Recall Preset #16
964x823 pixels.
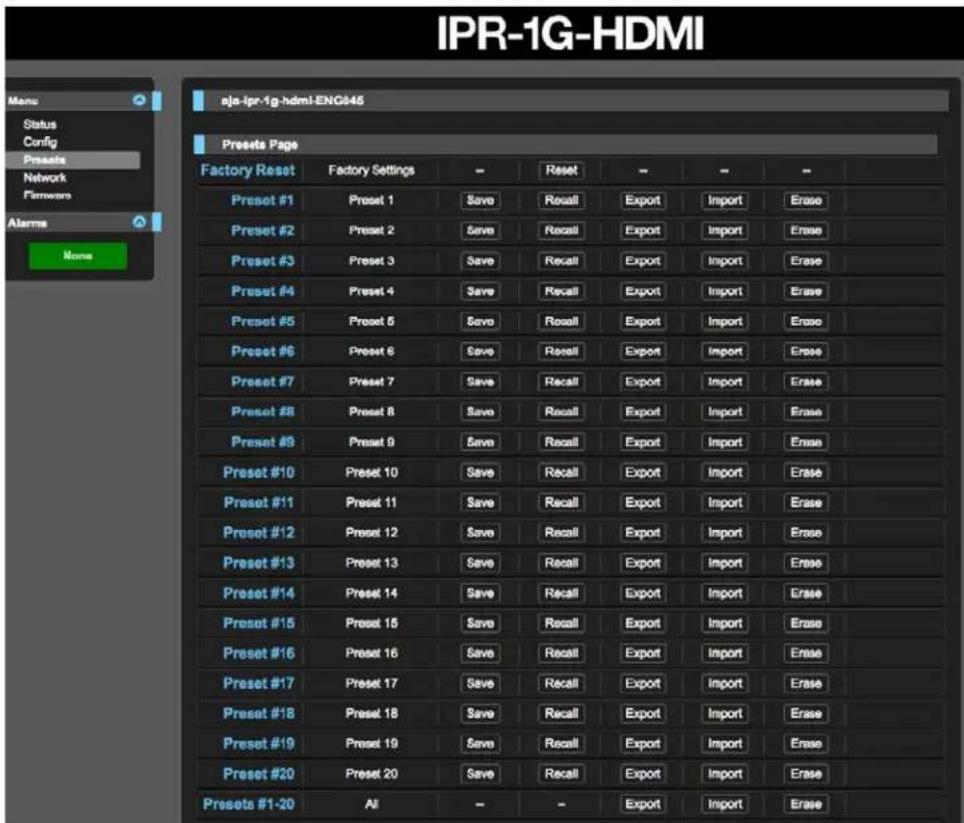pyautogui.click(x=561, y=653)
